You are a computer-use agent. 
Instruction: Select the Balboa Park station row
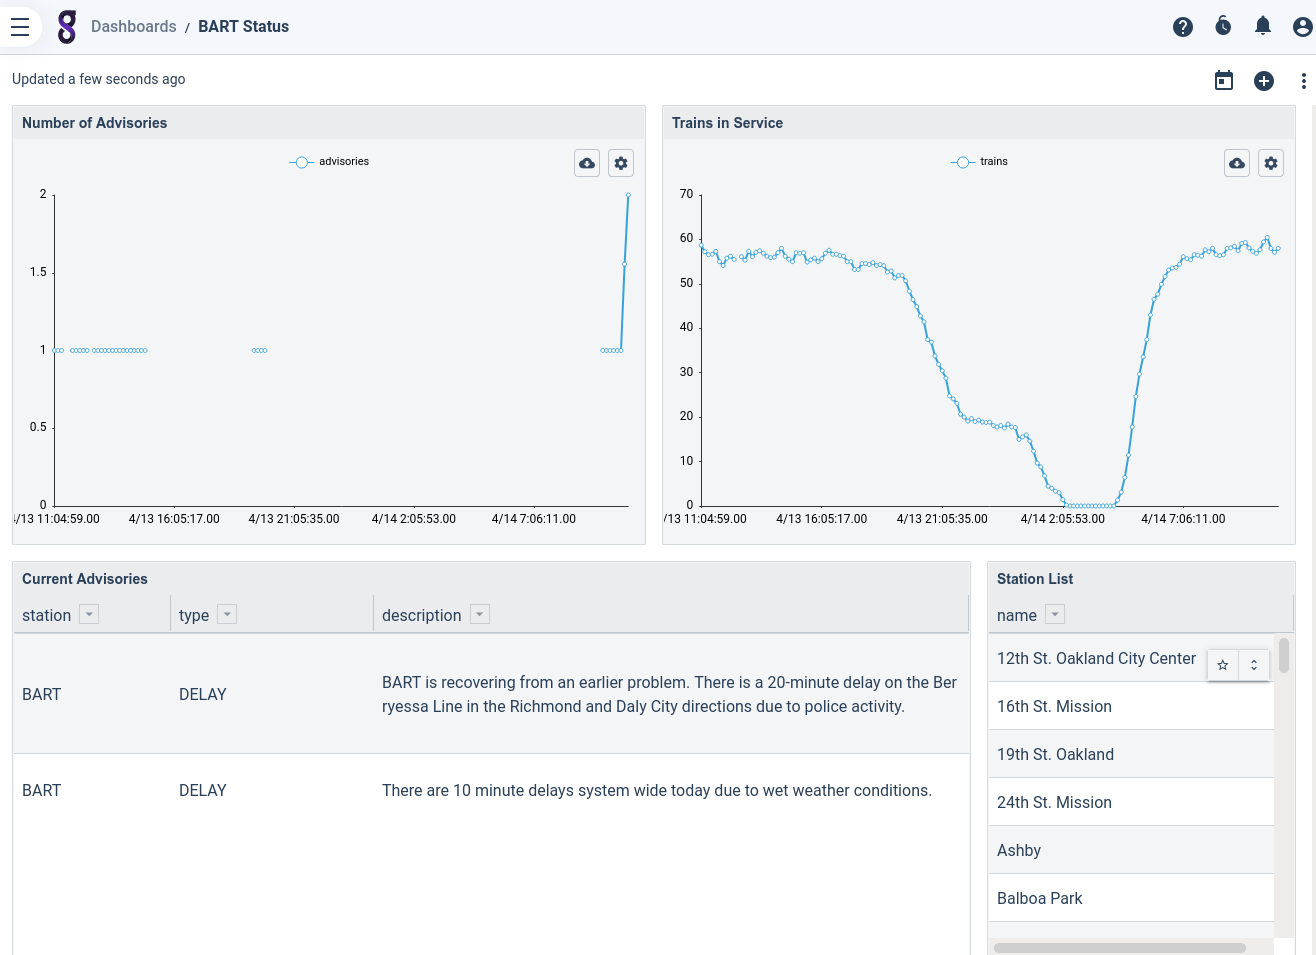[1131, 898]
